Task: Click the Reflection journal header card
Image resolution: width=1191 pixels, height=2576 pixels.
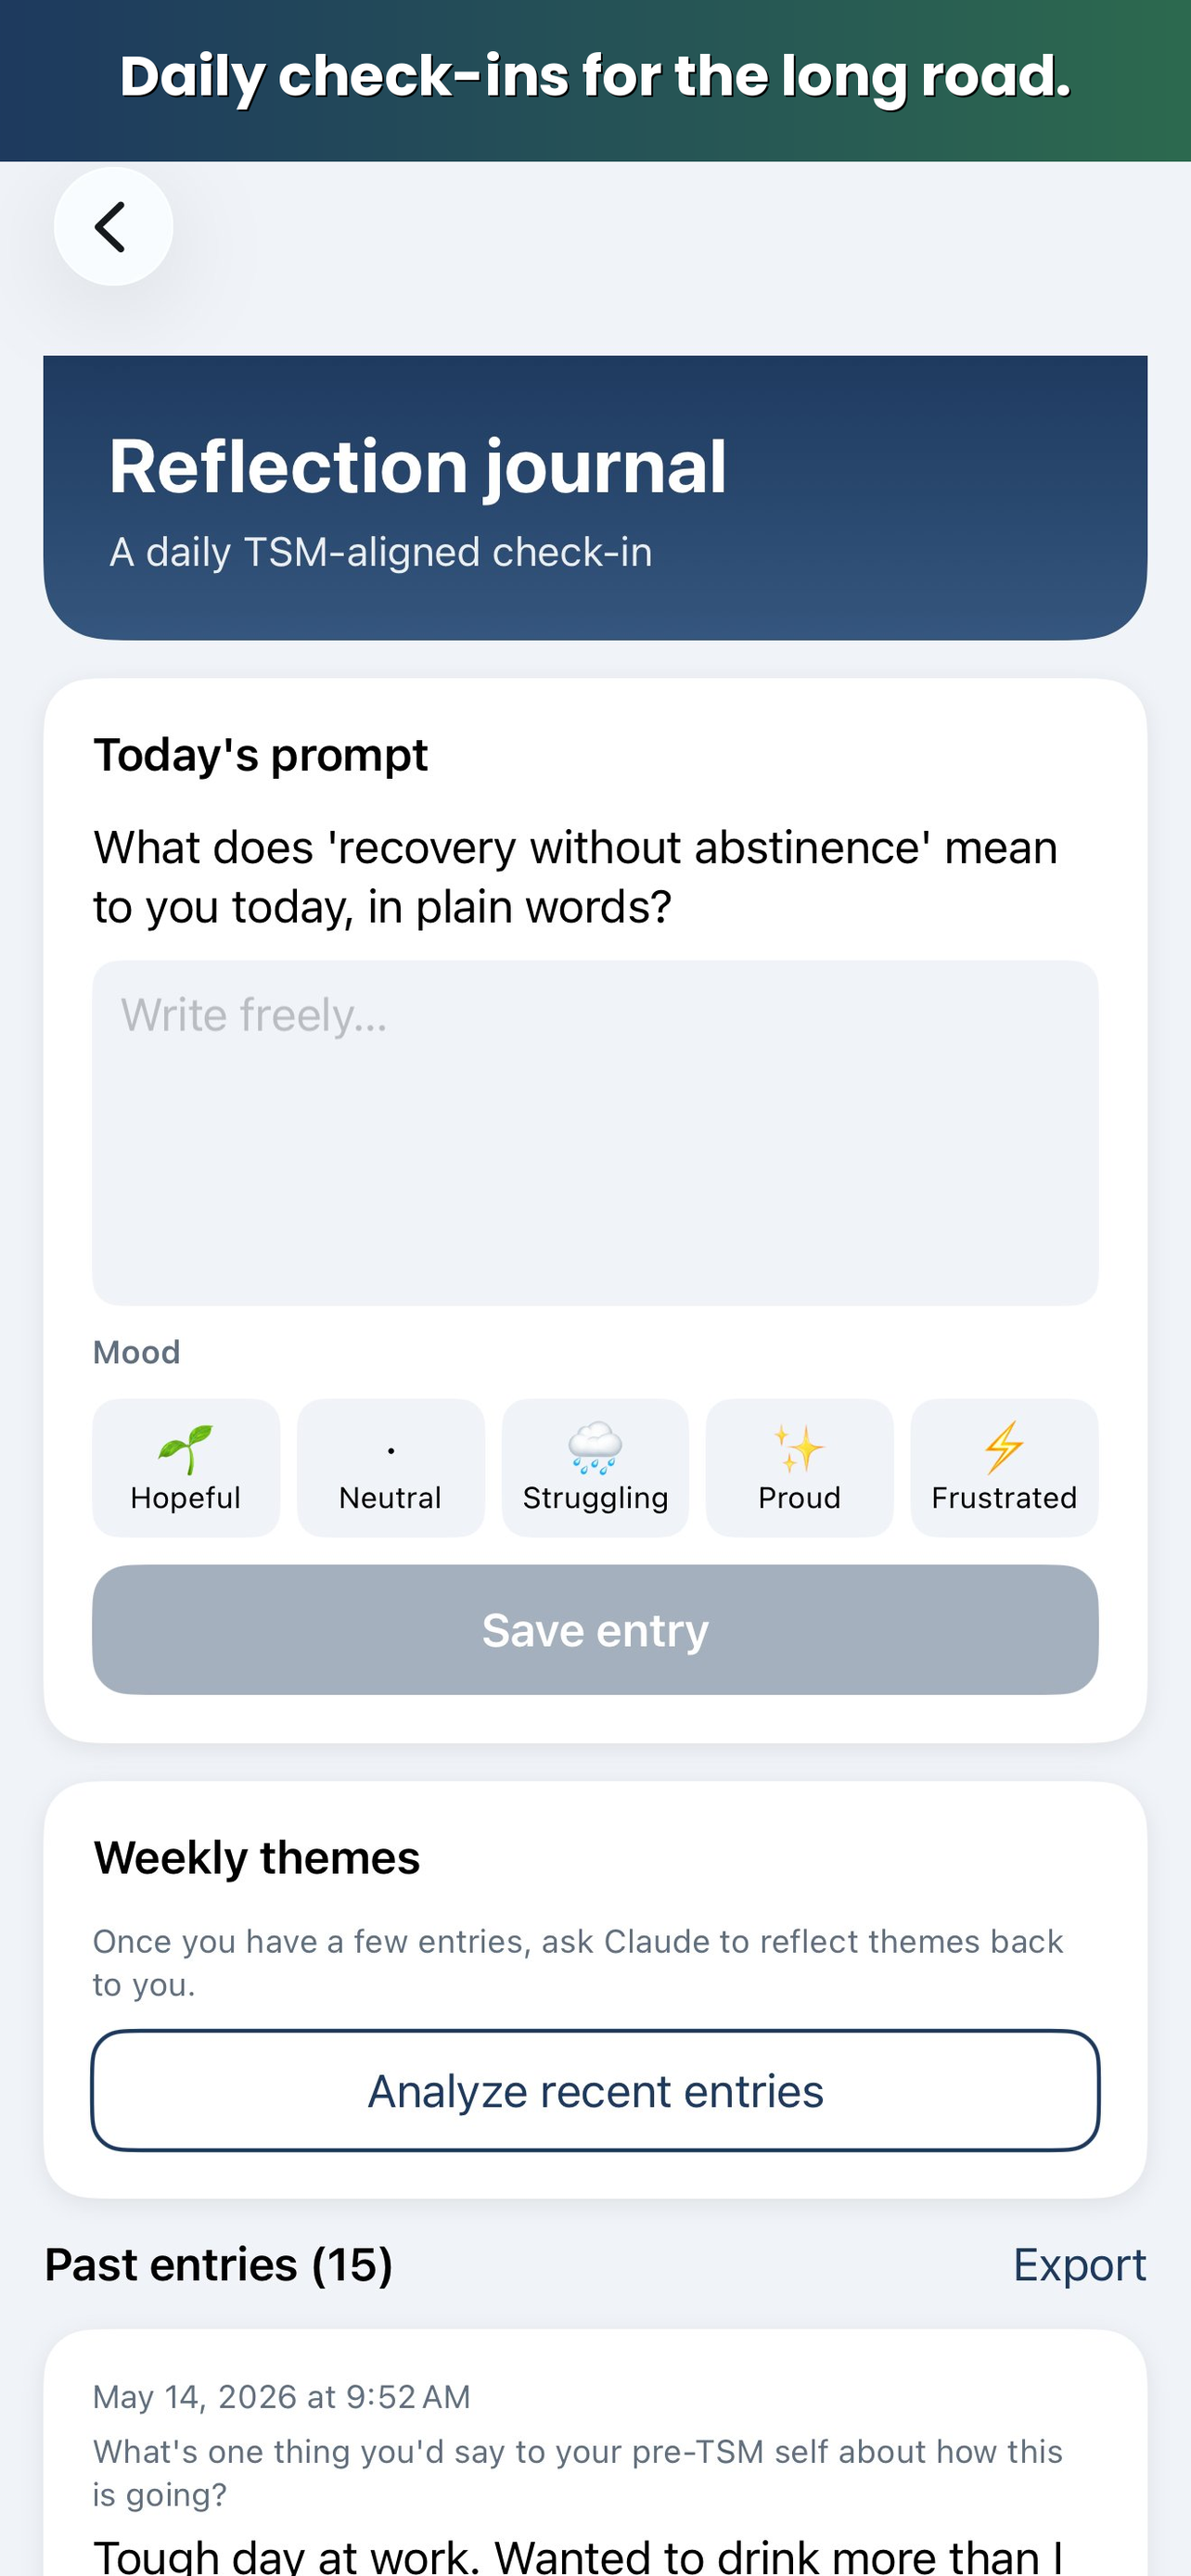Action: coord(595,498)
